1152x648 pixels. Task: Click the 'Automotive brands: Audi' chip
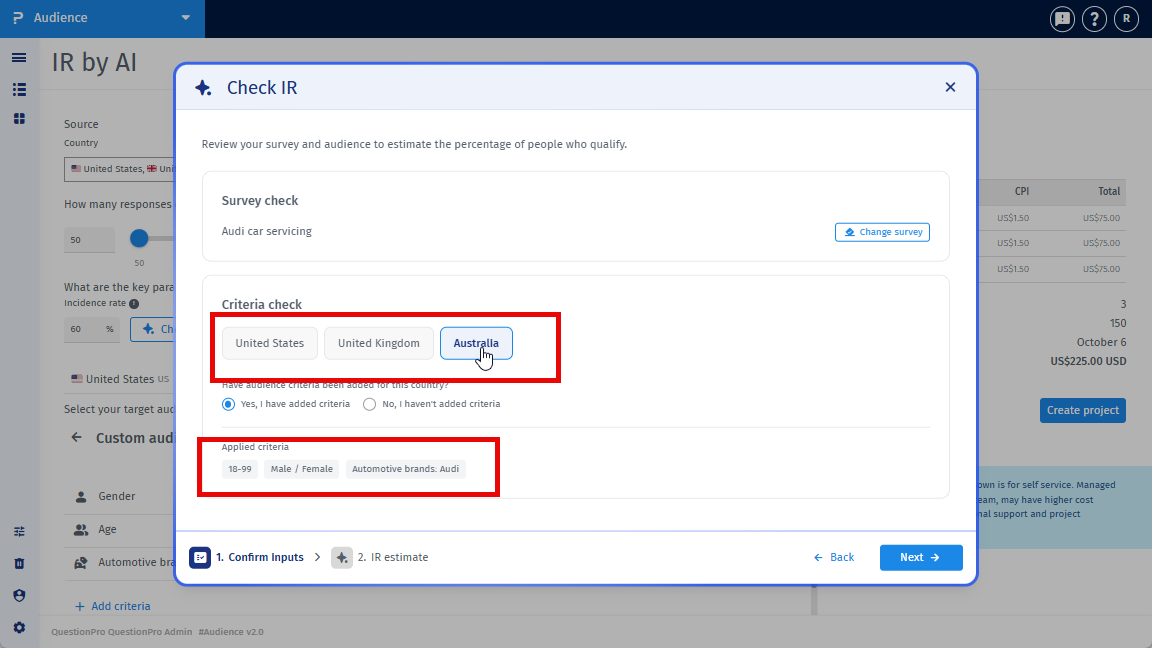pos(406,469)
